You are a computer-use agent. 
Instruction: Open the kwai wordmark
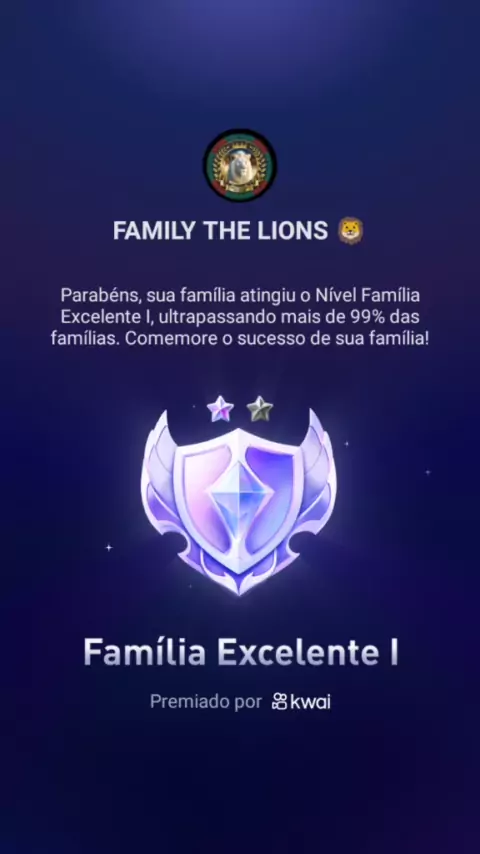click(311, 702)
